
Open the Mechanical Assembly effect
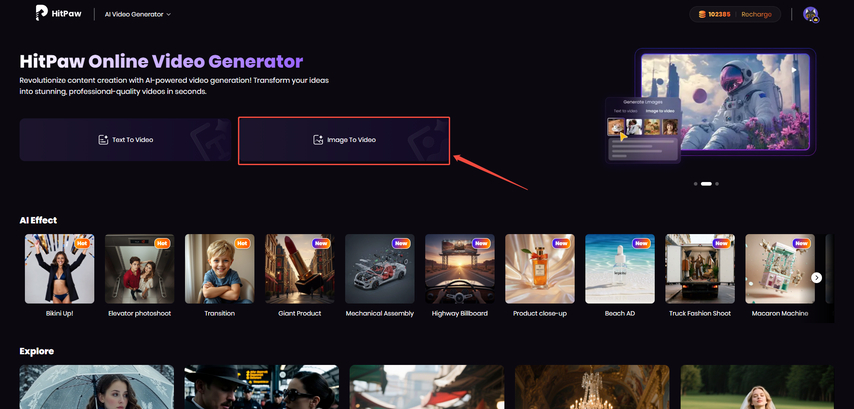[379, 269]
